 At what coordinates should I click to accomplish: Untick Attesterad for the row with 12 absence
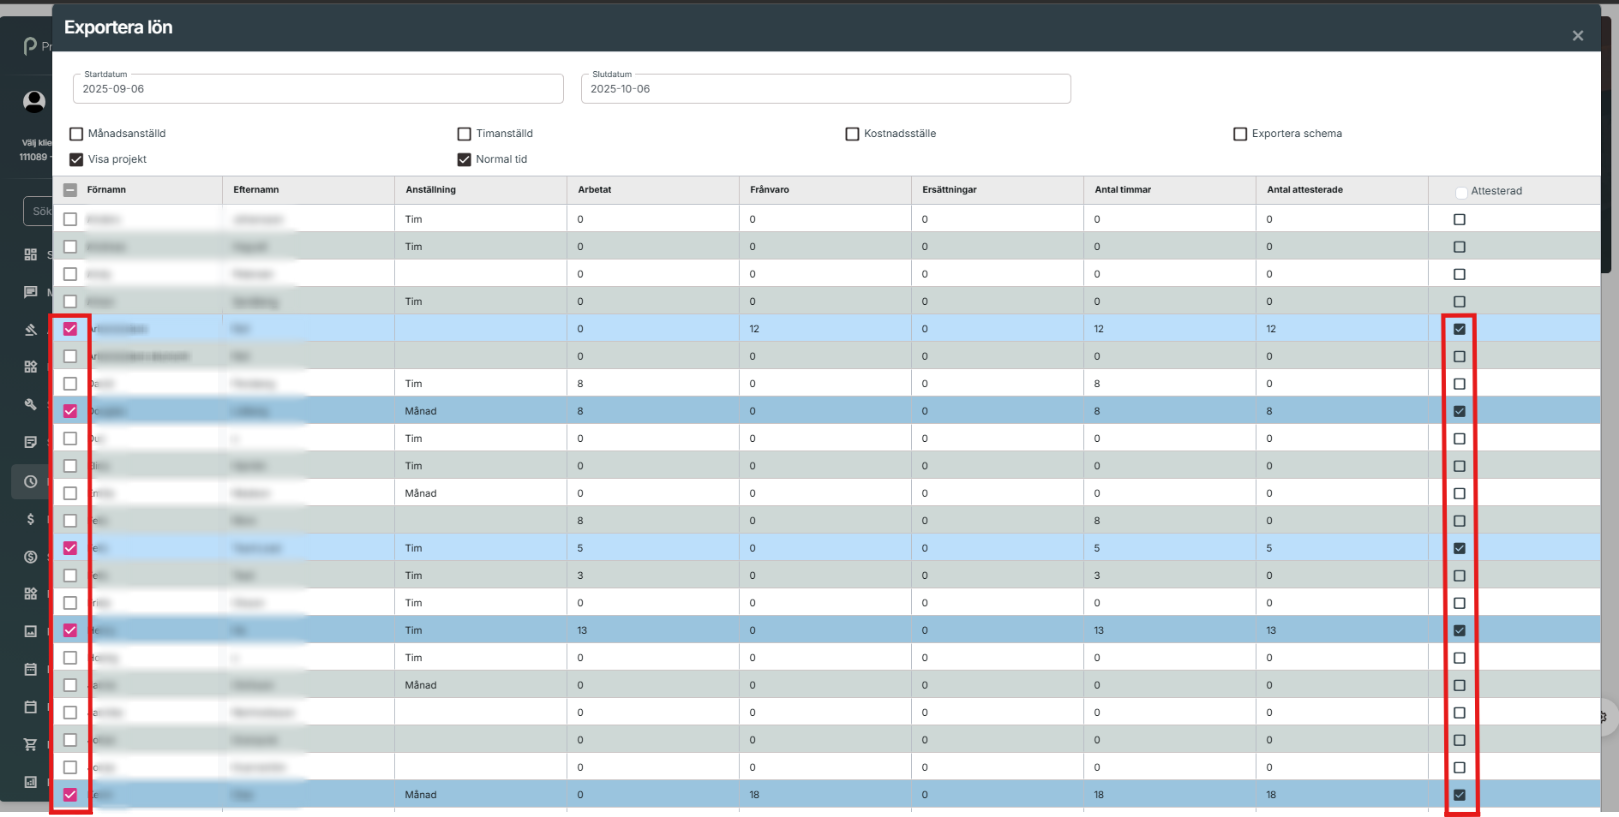click(1459, 329)
